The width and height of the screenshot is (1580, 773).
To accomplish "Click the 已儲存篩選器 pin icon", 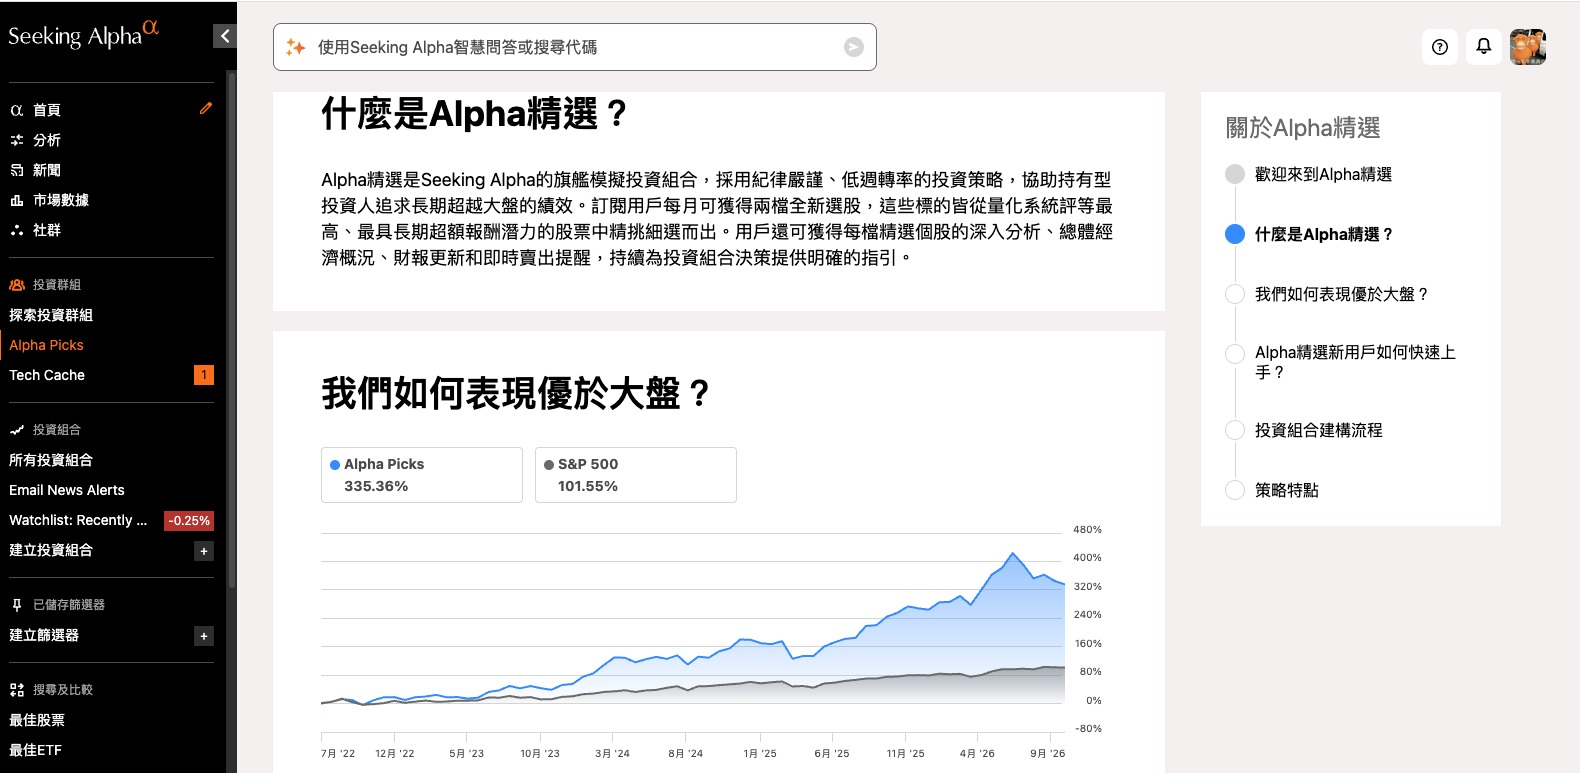I will 17,605.
